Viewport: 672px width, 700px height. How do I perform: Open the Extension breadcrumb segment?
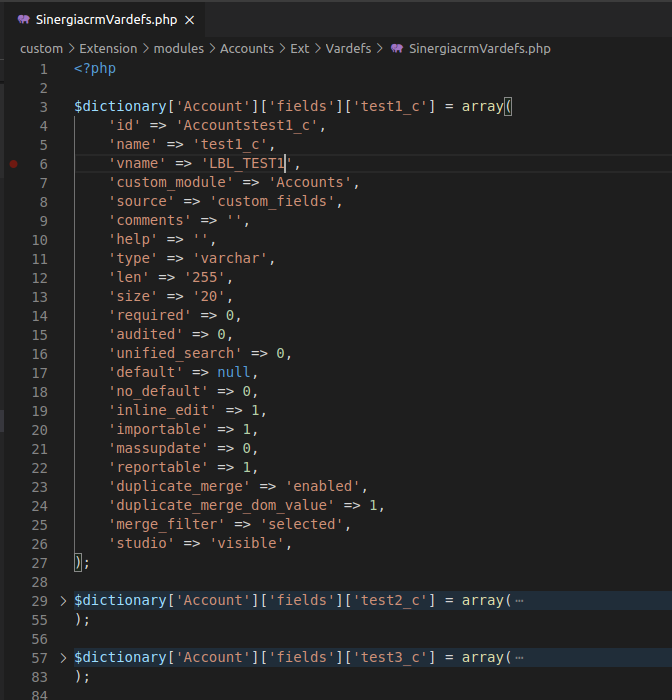109,49
